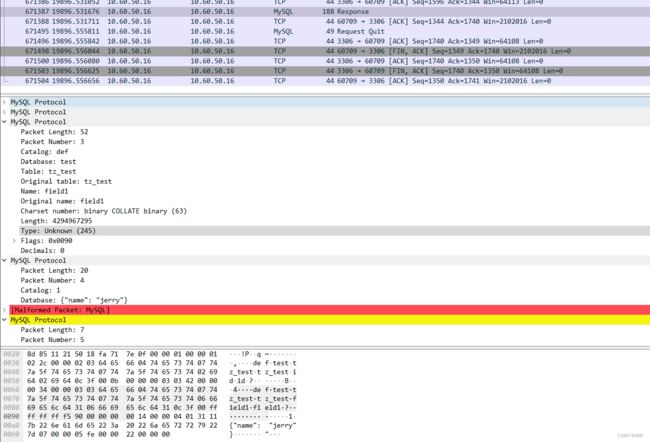Click the Packet Number: 5 field
This screenshot has width=650, height=442.
pos(52,340)
